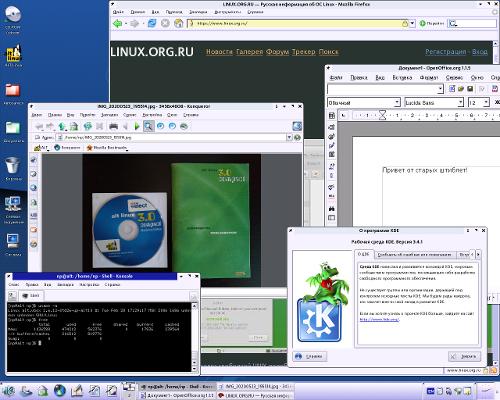Click Konqueror go icon beside address dropdown
The image size is (500, 400).
pos(297,137)
